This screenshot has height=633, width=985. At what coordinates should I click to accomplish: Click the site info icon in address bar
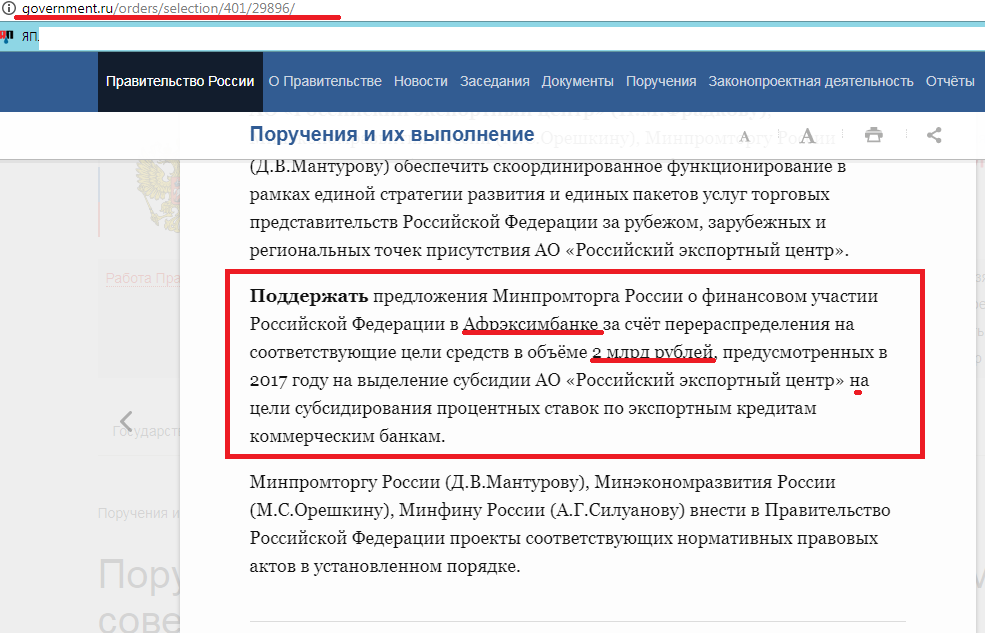[x=8, y=8]
